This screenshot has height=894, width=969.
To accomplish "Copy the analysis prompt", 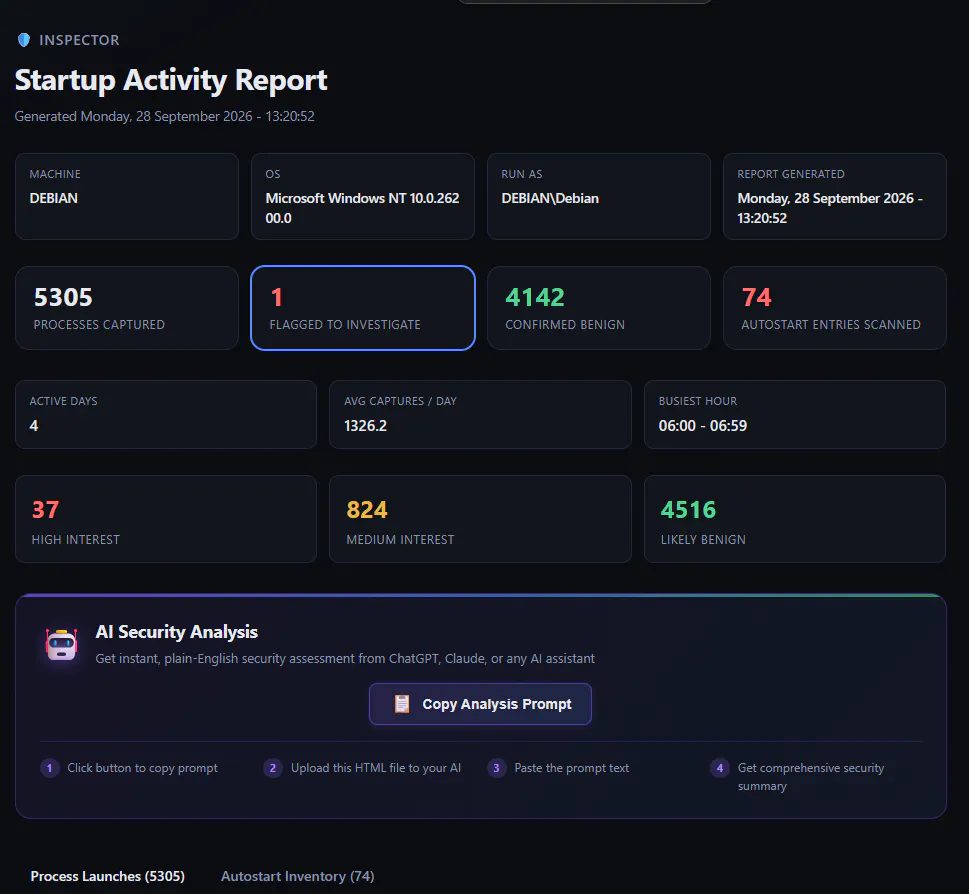I will [480, 704].
